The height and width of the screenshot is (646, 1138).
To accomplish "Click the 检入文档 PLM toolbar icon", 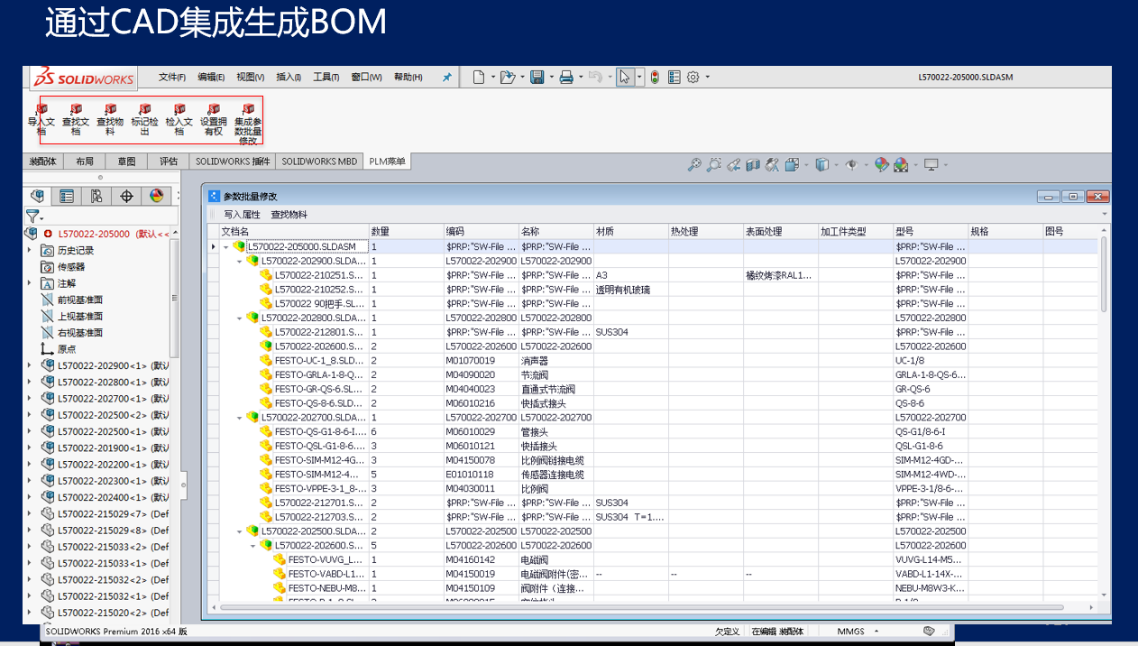I will coord(179,109).
